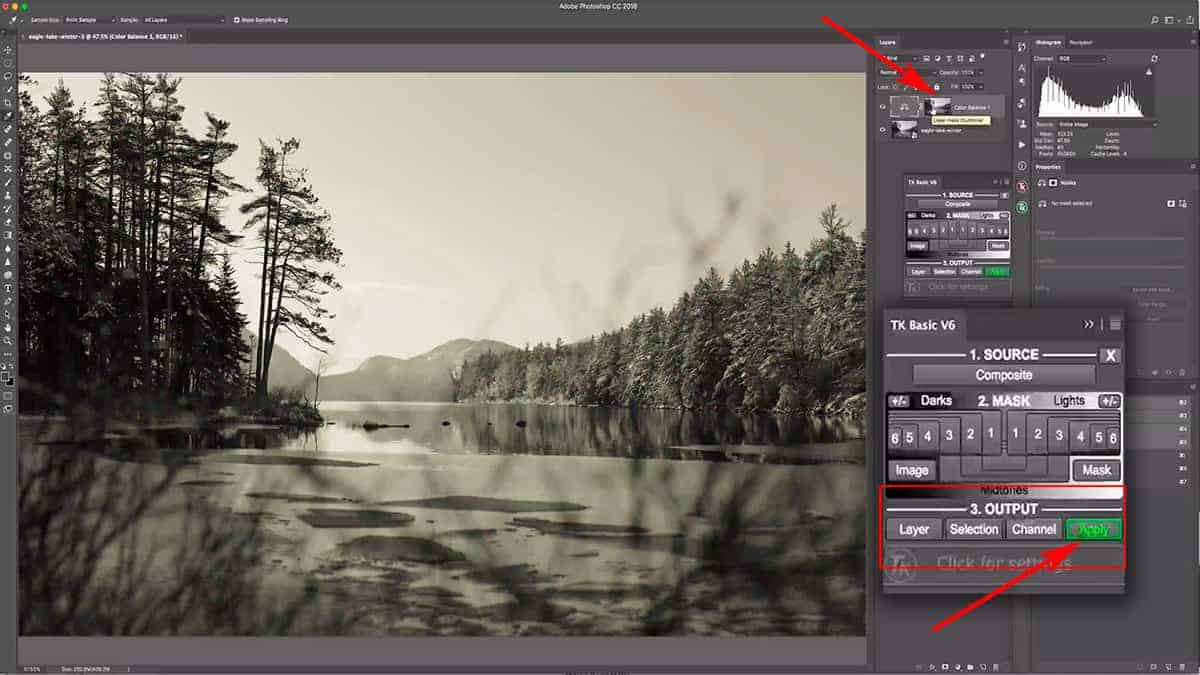Screen dimensions: 1200x675
Task: Hide the Color Balance 1 layer
Action: point(882,107)
